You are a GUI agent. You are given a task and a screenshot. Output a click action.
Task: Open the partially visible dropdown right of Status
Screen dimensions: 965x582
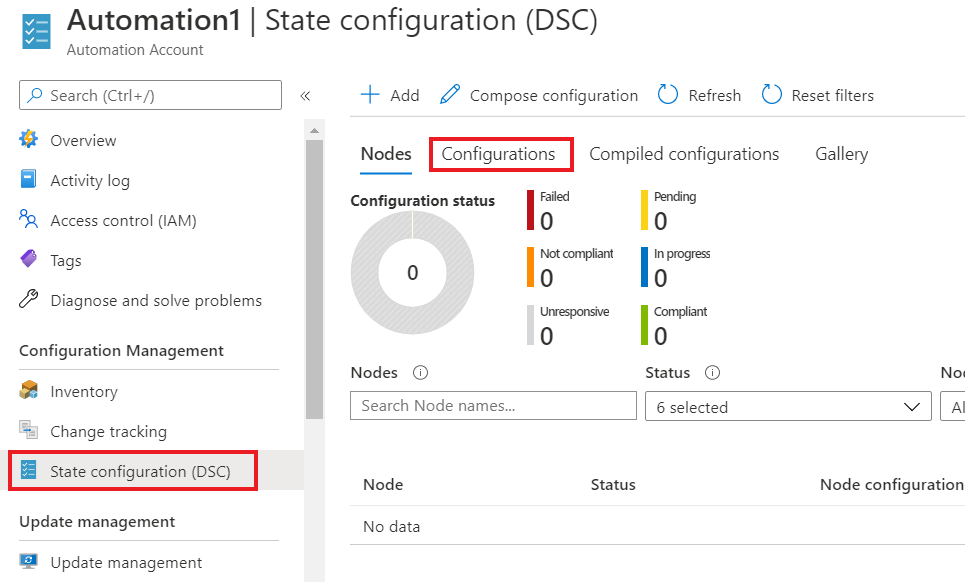tap(952, 406)
